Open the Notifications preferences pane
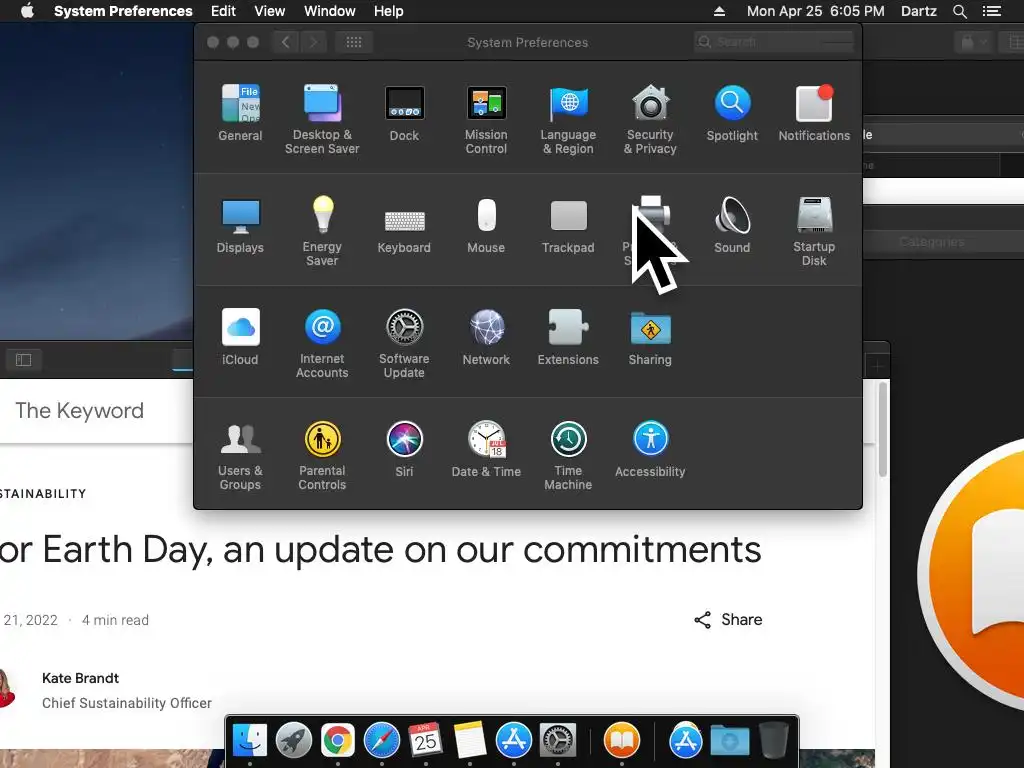 tap(814, 113)
